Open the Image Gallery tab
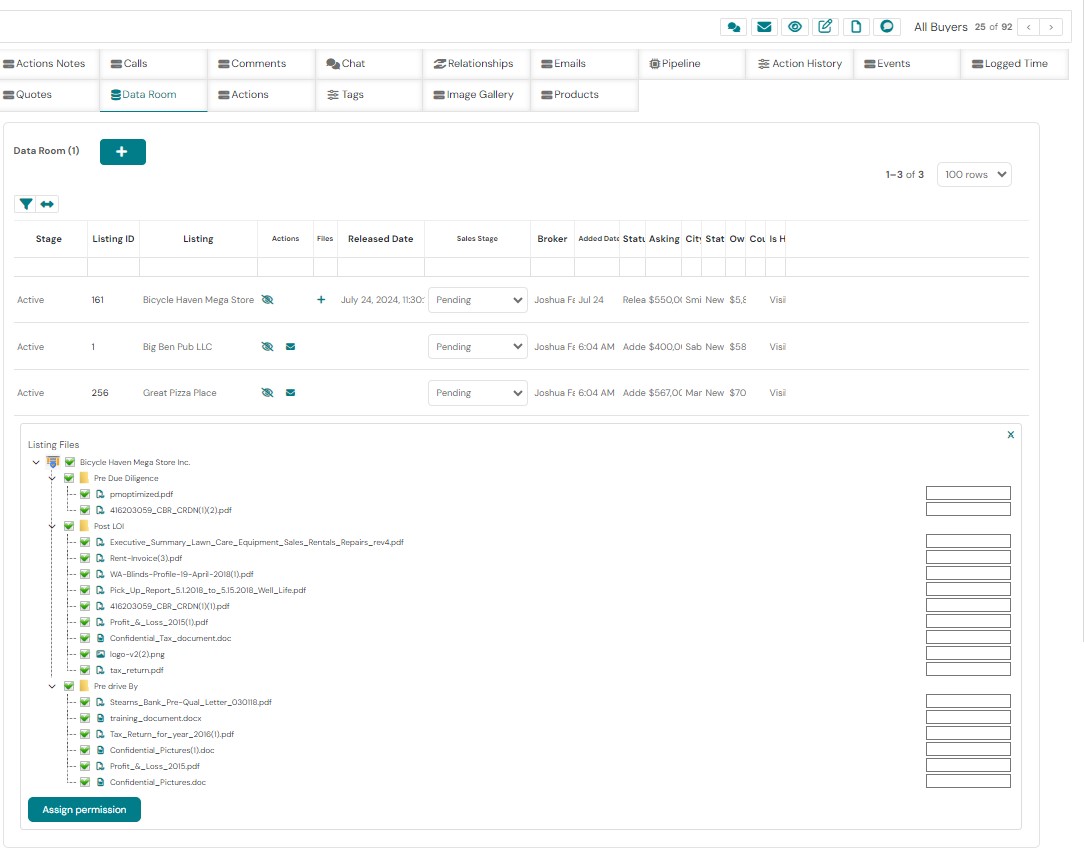 pos(475,95)
